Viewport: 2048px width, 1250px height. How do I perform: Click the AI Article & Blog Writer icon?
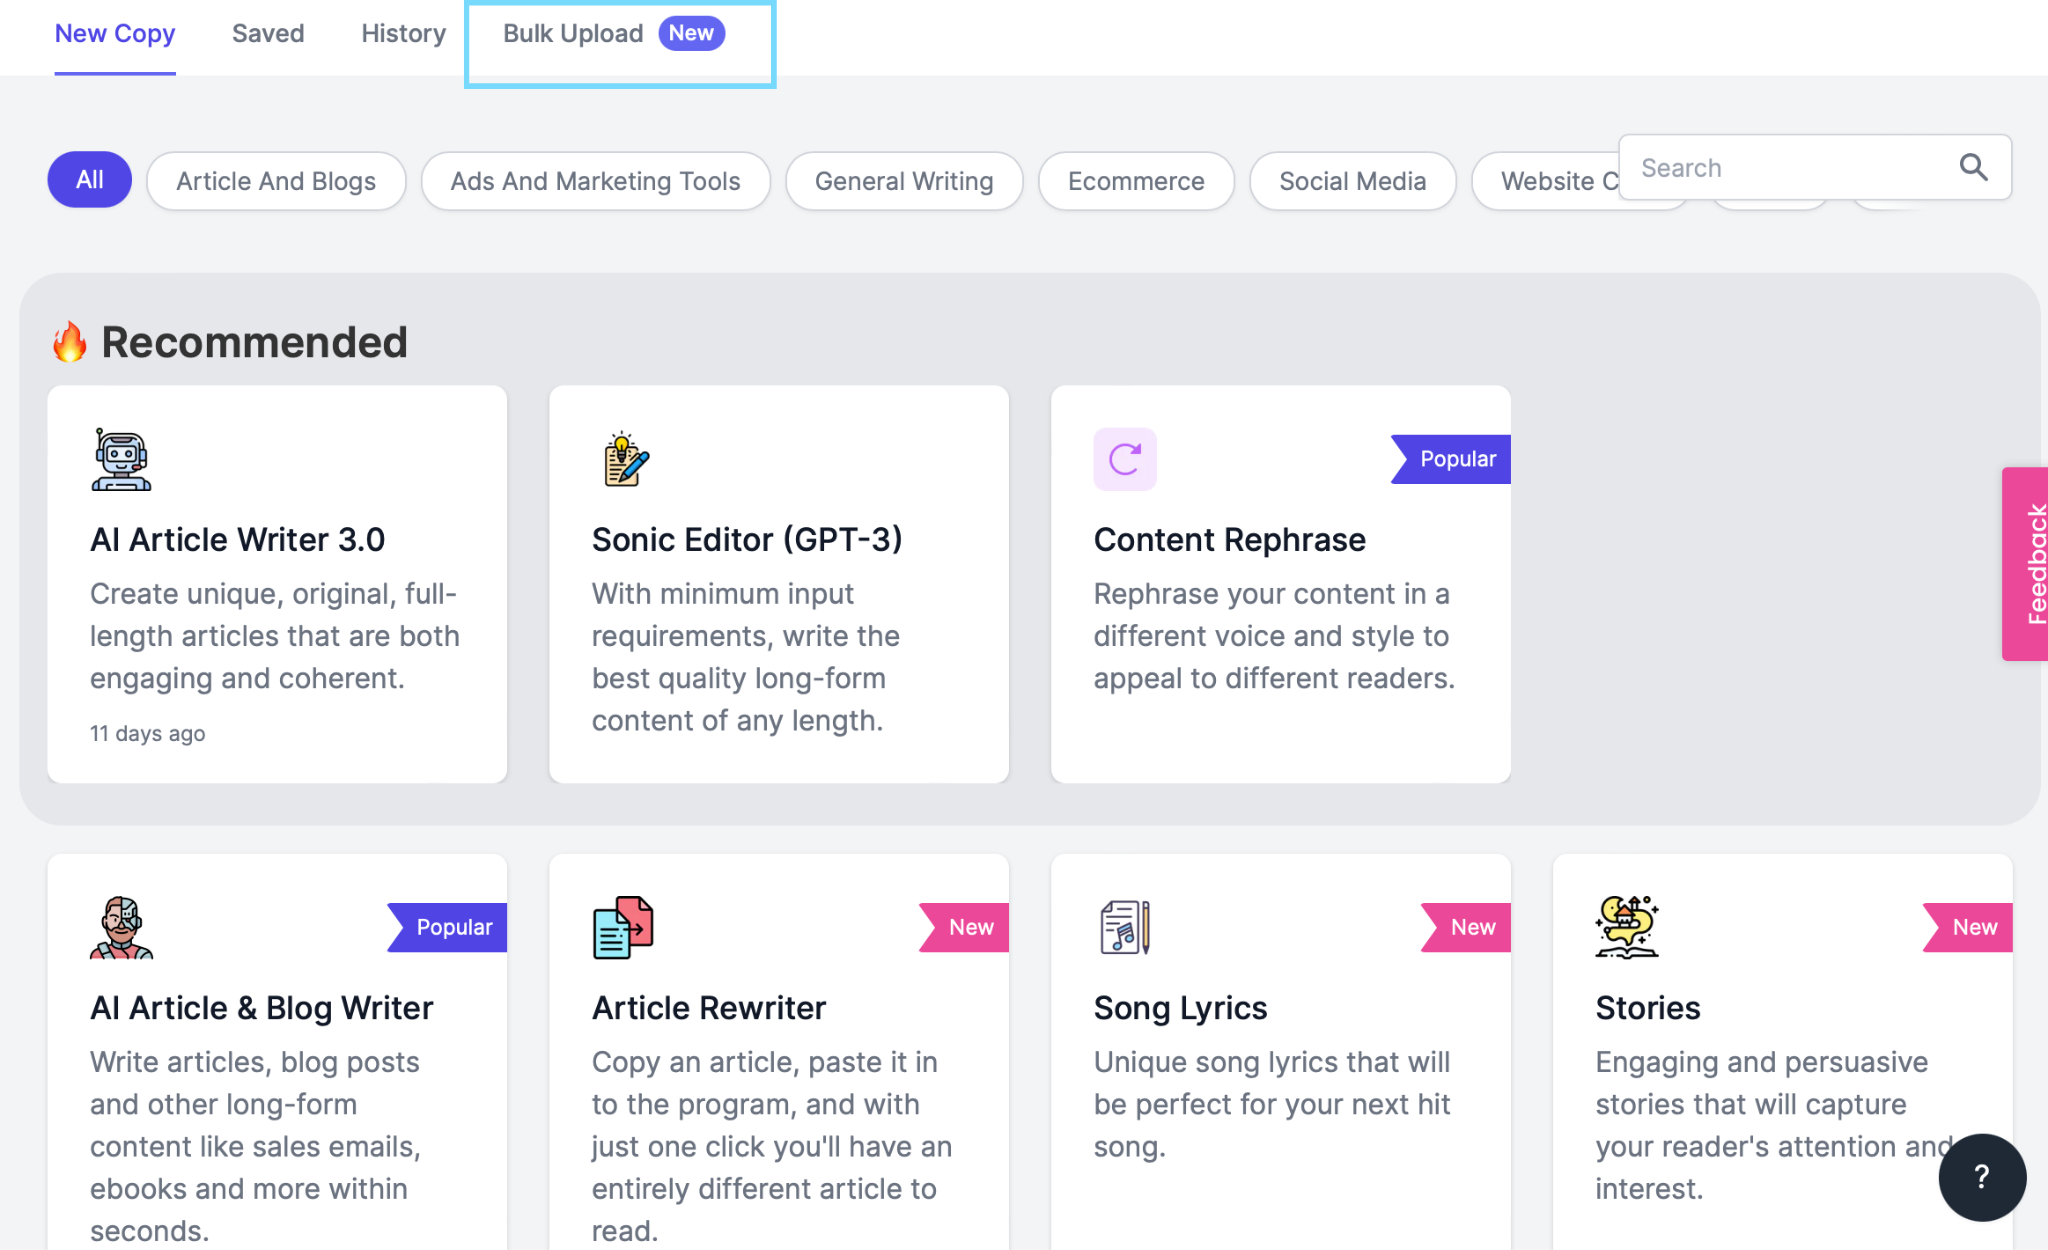121,928
